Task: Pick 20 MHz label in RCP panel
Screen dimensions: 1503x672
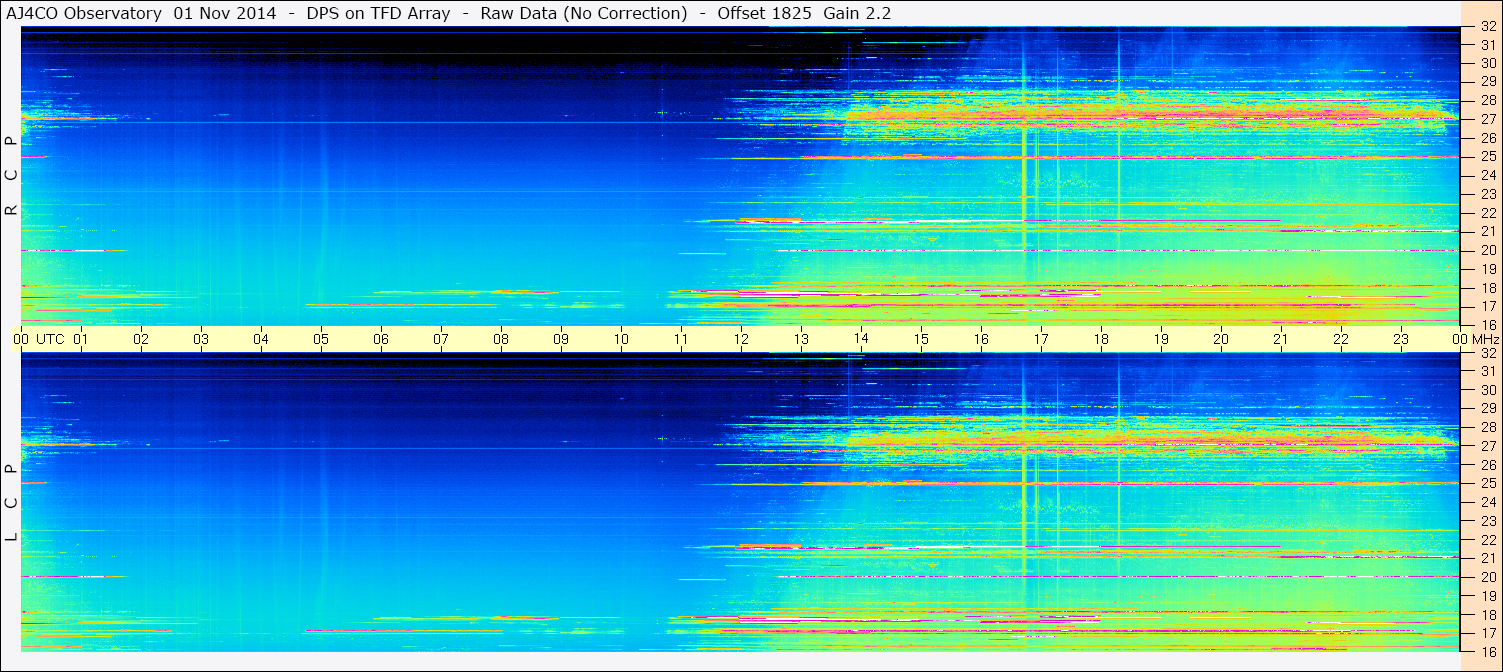Action: (x=1487, y=250)
